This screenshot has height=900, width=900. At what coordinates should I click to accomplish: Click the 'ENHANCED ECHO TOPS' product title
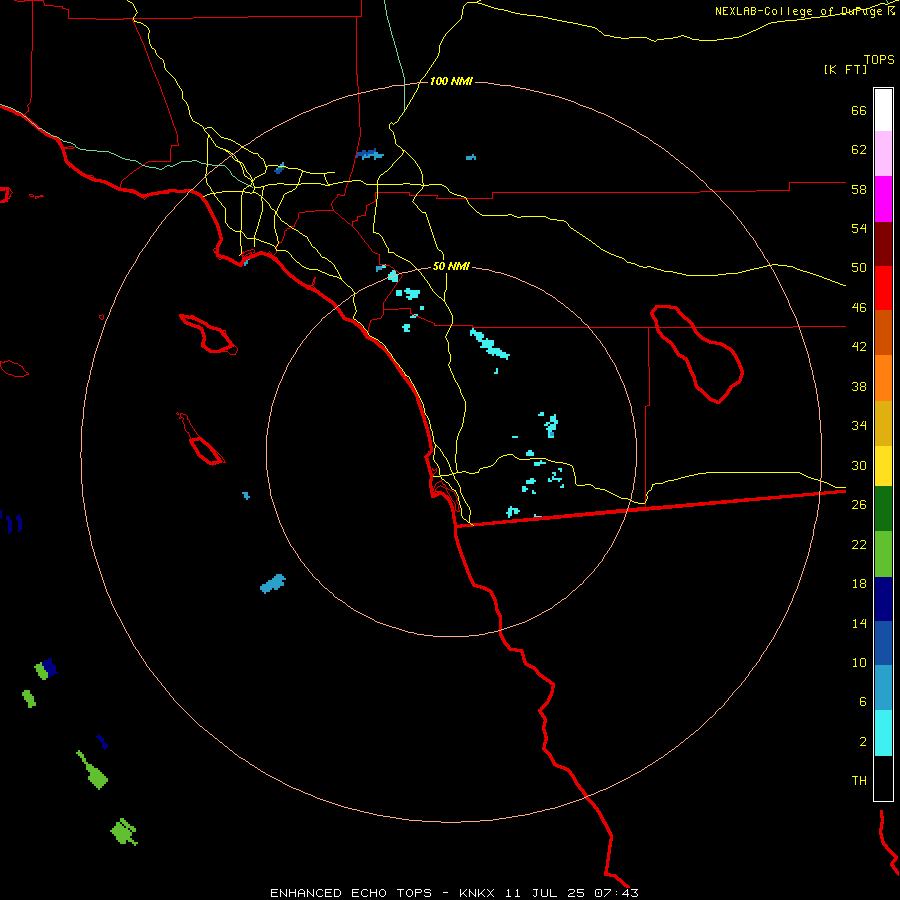point(351,893)
